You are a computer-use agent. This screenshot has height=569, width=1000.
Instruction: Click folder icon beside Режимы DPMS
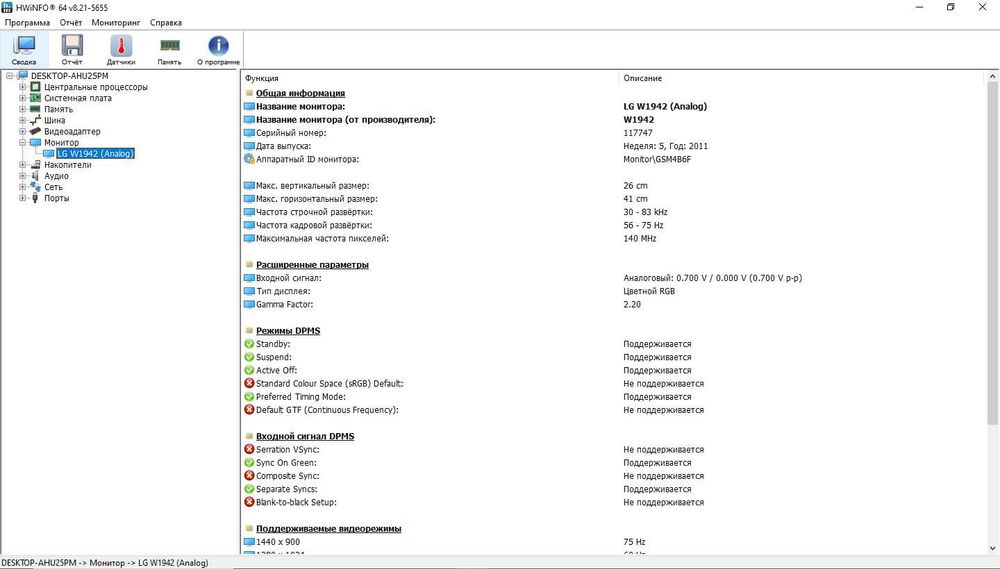coord(249,330)
